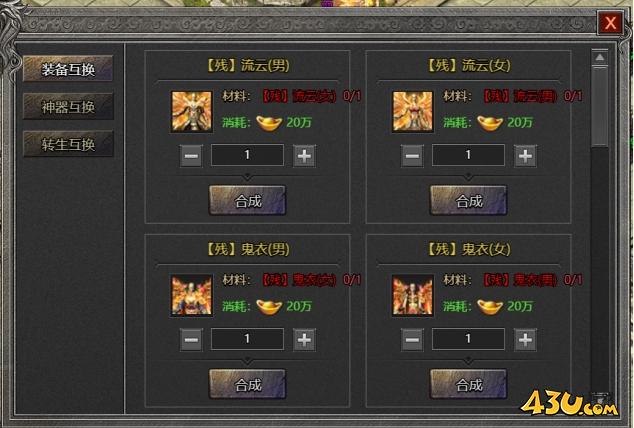
Task: Close the exchange window with red X
Action: [x=610, y=23]
